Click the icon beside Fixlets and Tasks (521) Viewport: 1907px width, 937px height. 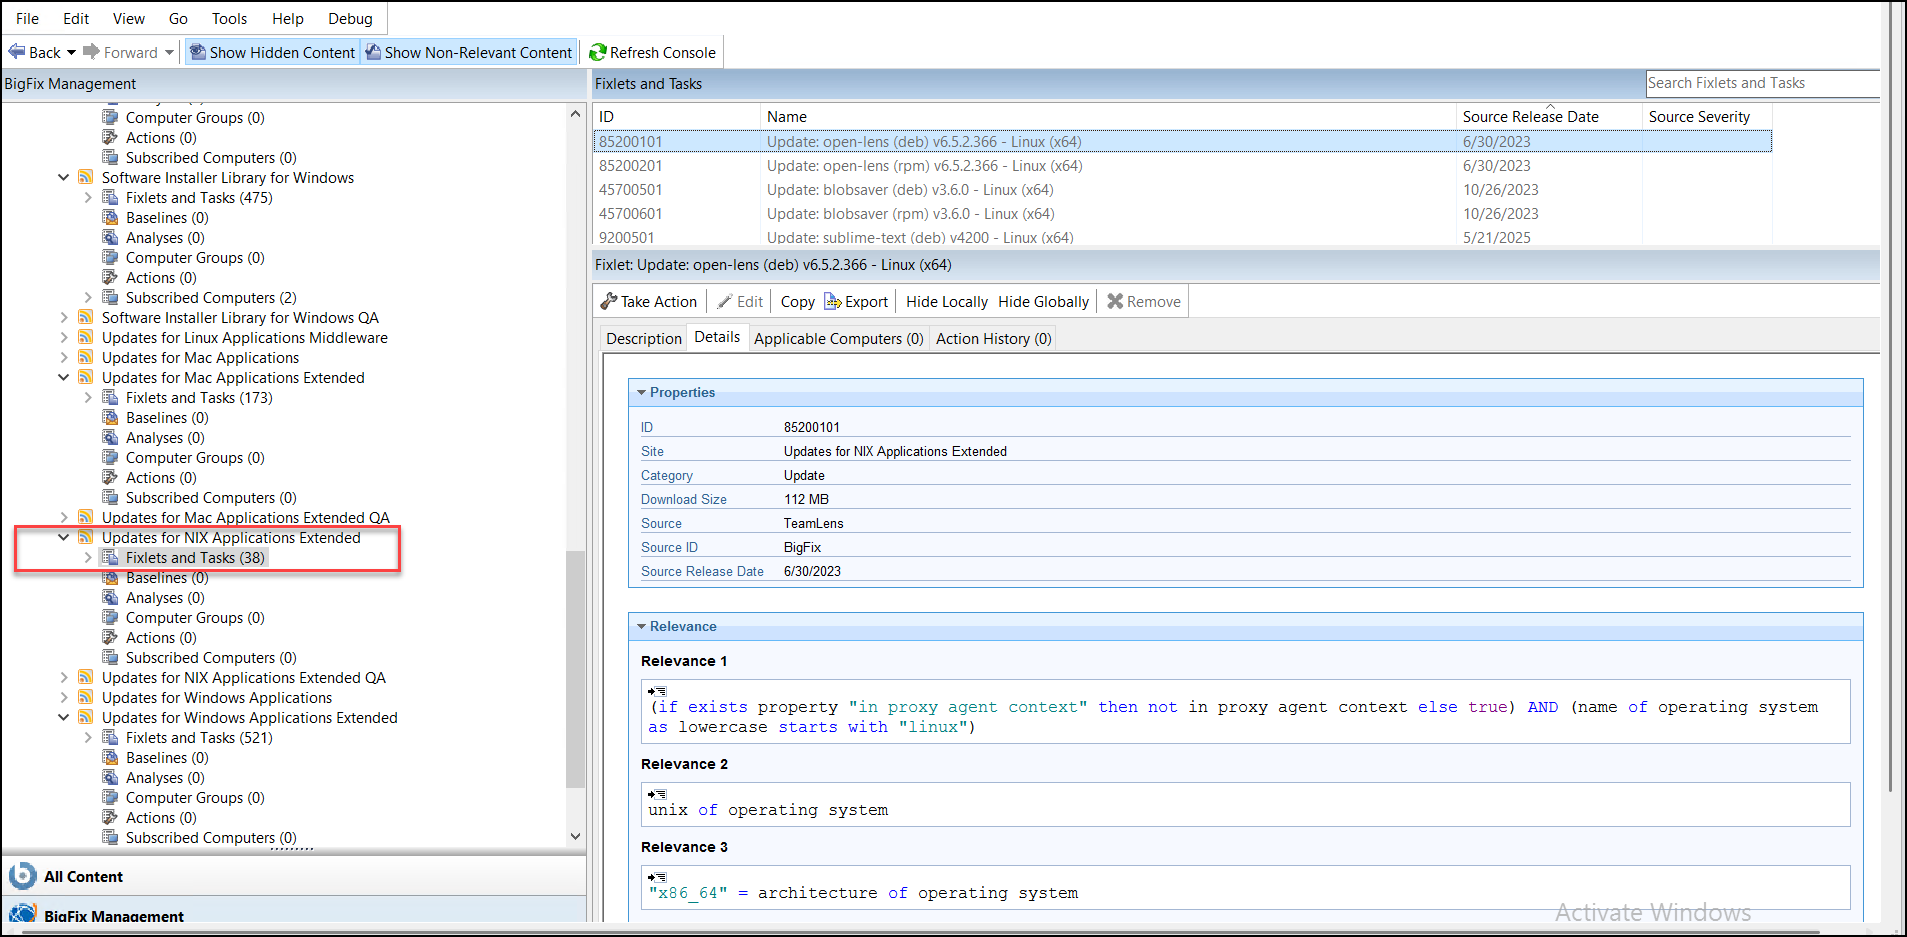click(110, 737)
